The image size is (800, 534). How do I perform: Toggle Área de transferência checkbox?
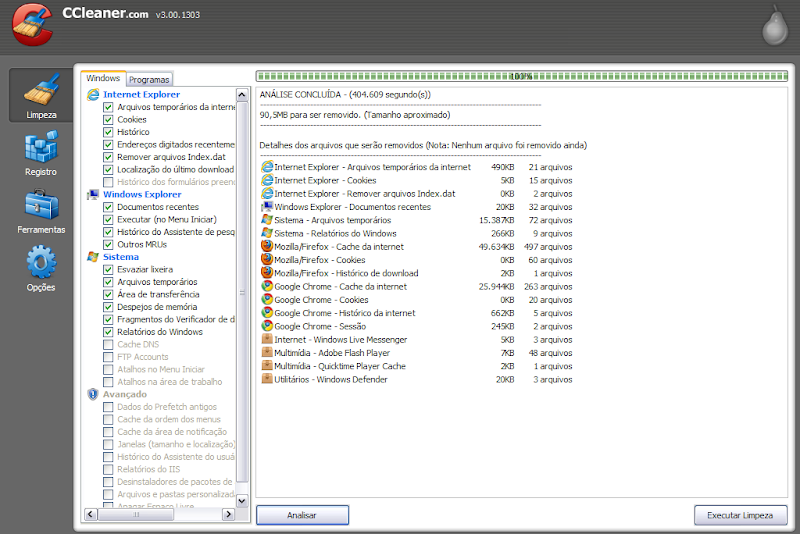click(108, 294)
